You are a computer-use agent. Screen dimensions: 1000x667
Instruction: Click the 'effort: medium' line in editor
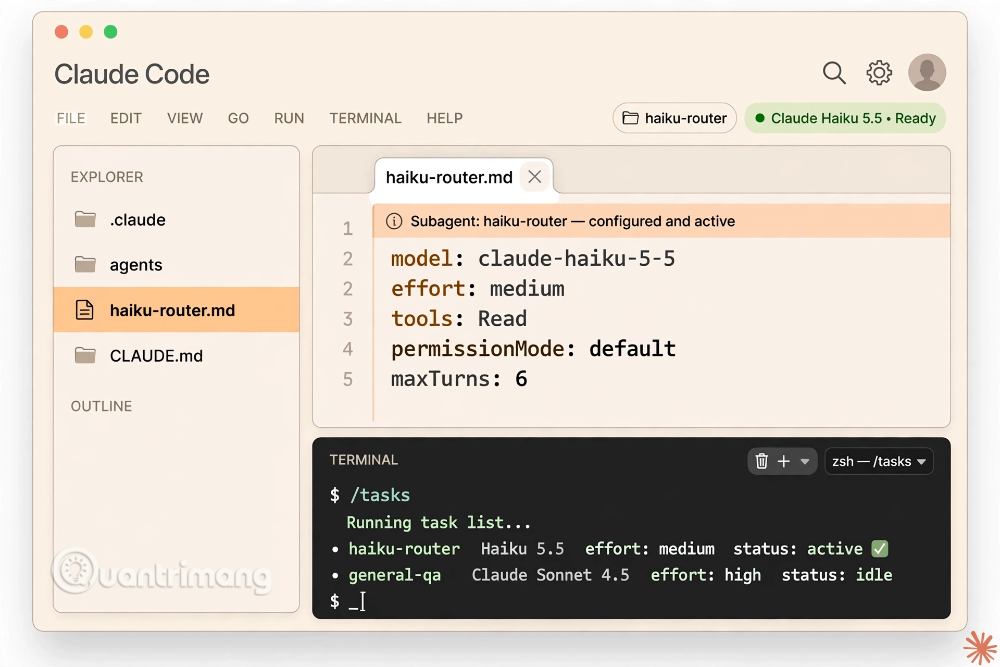point(478,288)
